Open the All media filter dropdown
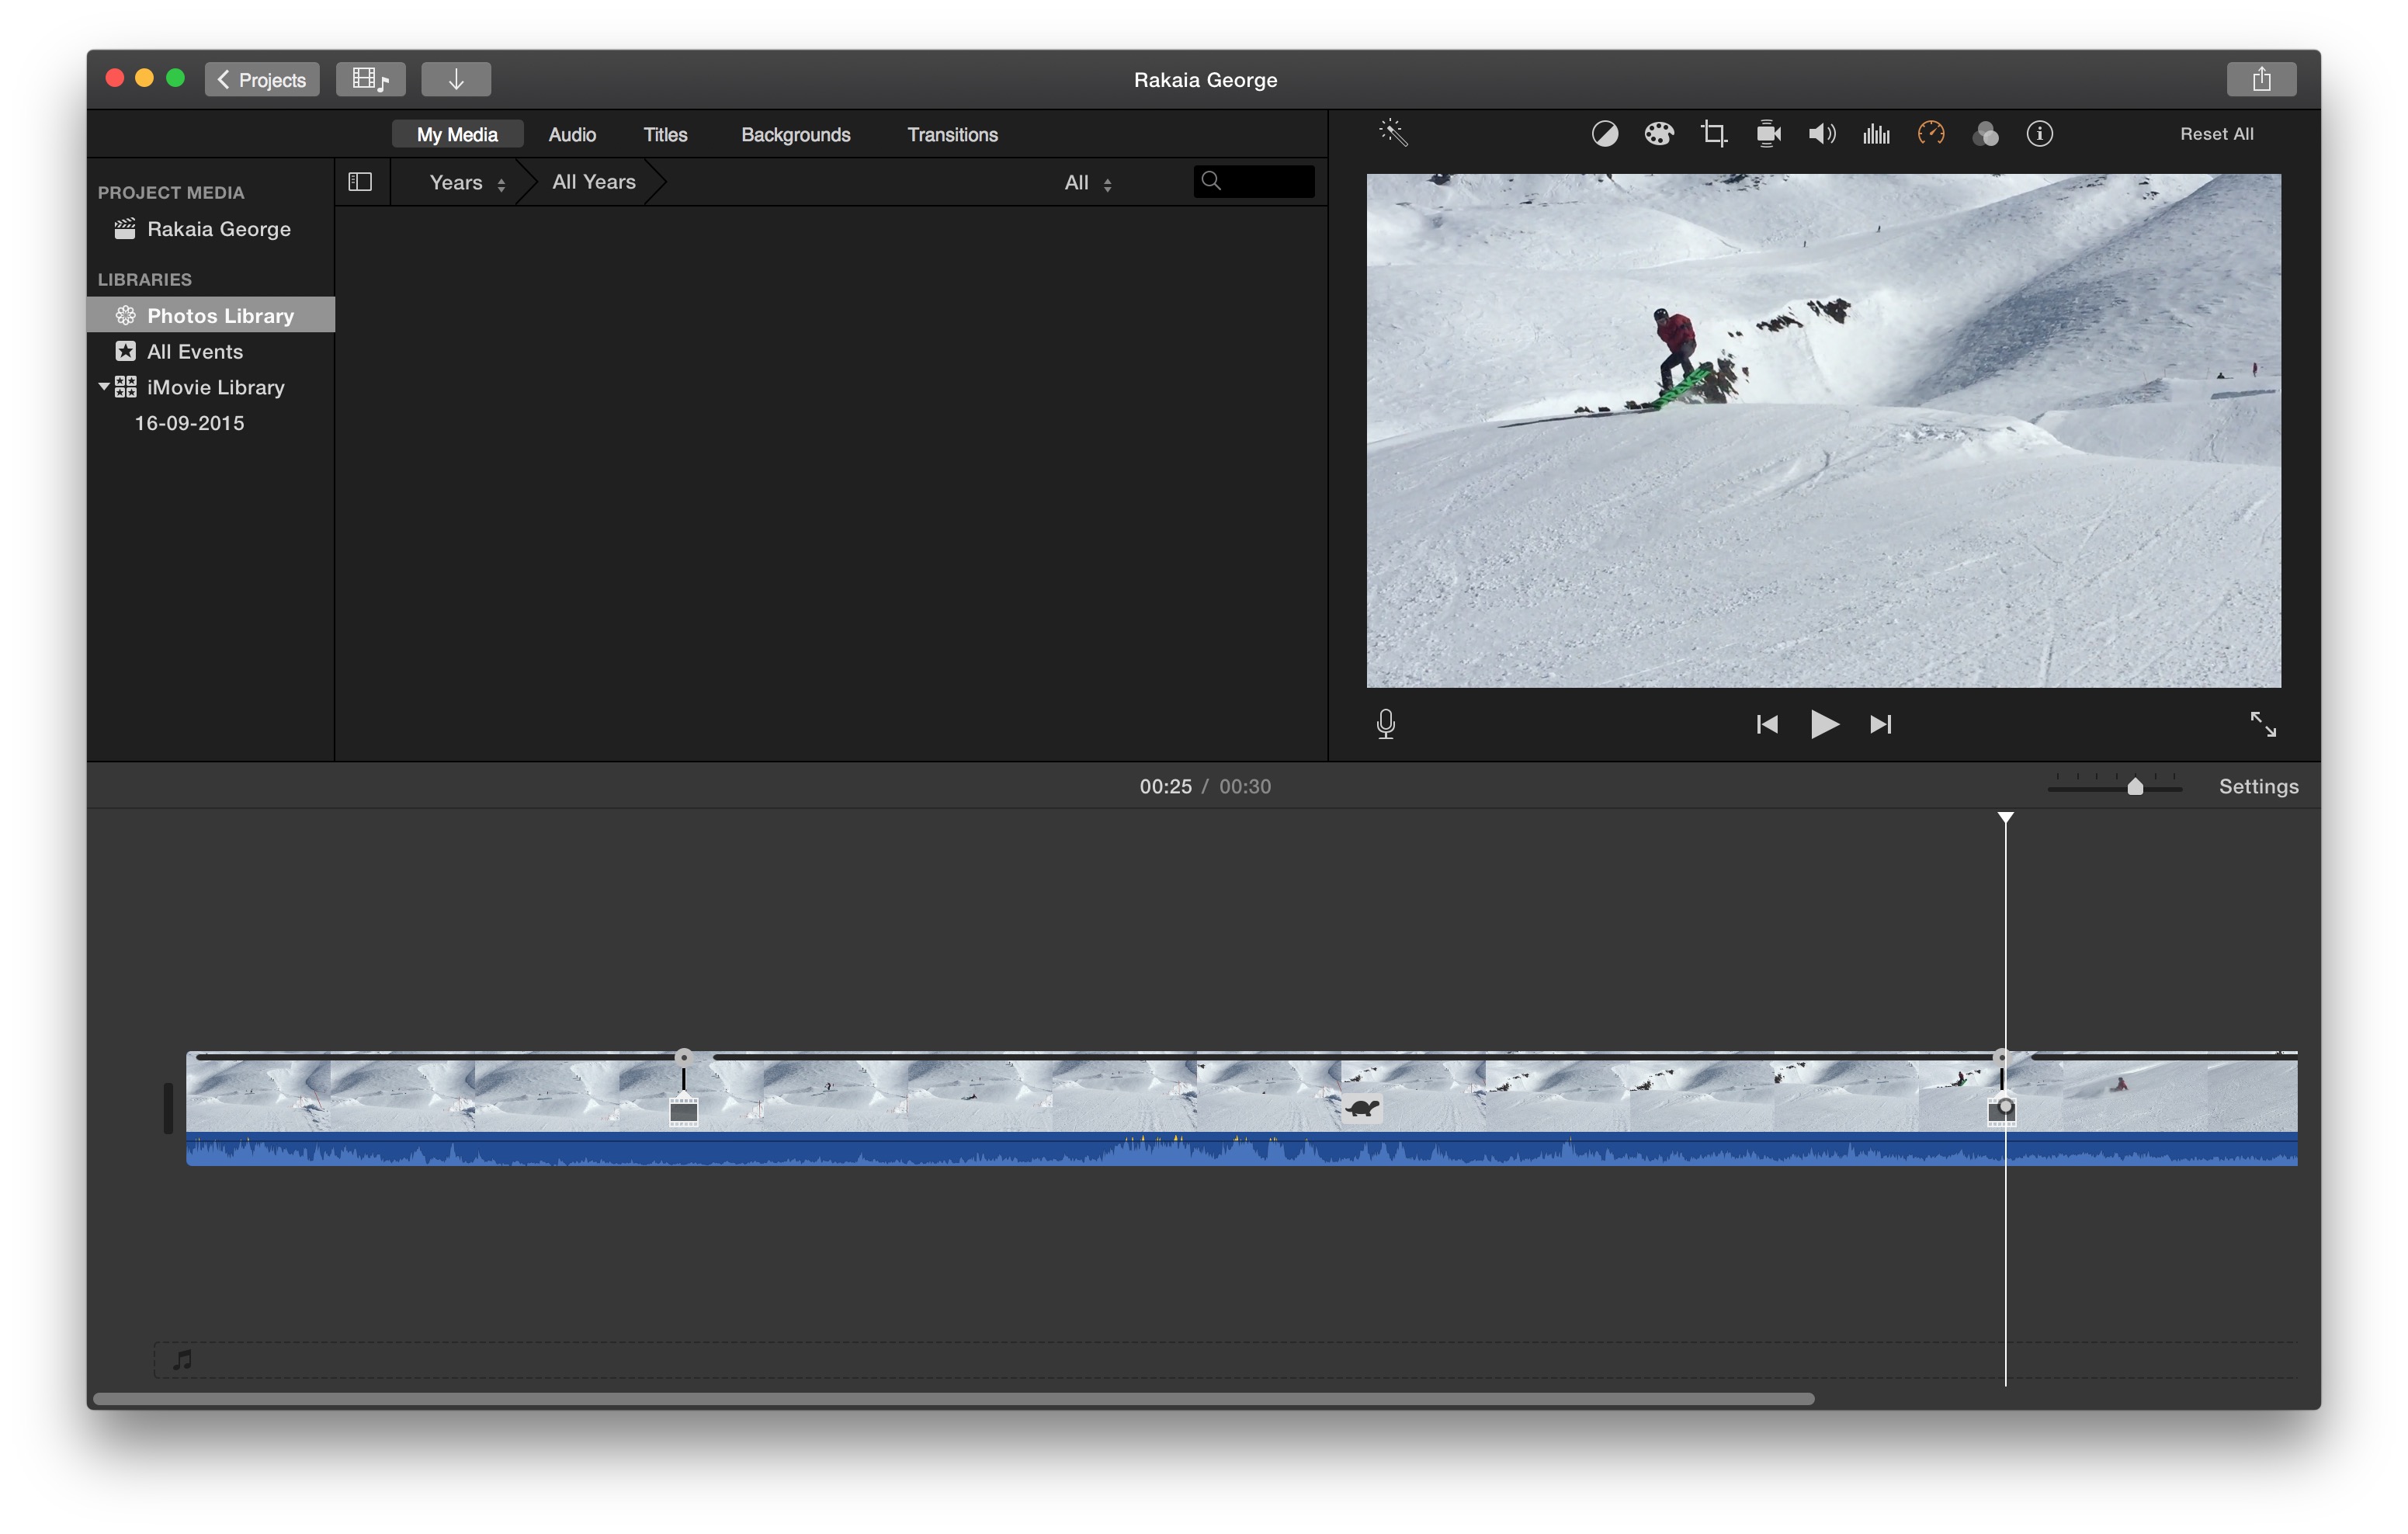 click(x=1087, y=183)
